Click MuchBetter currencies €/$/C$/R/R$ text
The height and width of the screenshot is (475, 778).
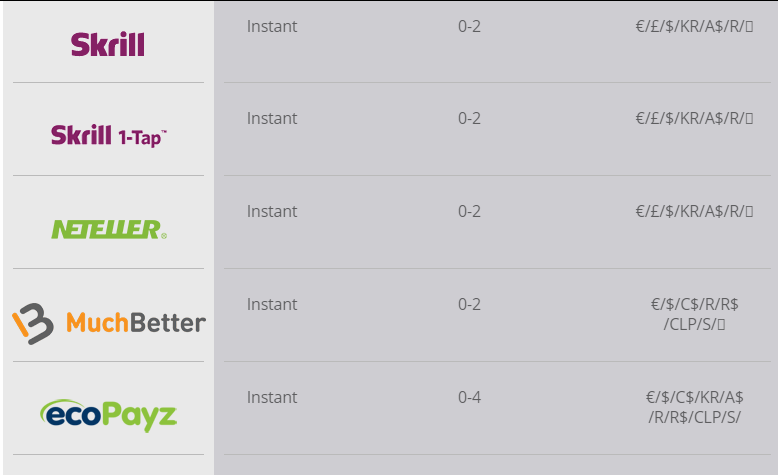[695, 304]
